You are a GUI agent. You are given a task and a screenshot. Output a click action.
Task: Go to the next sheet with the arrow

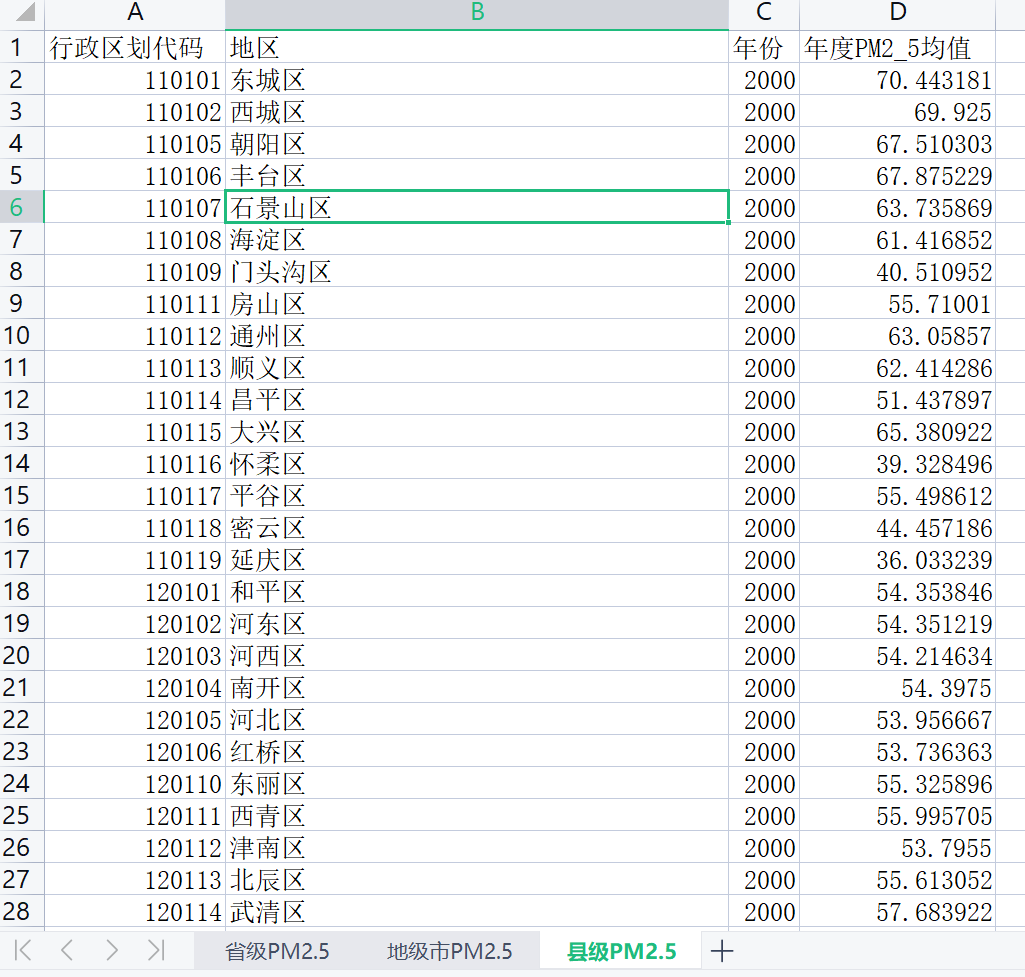(112, 950)
